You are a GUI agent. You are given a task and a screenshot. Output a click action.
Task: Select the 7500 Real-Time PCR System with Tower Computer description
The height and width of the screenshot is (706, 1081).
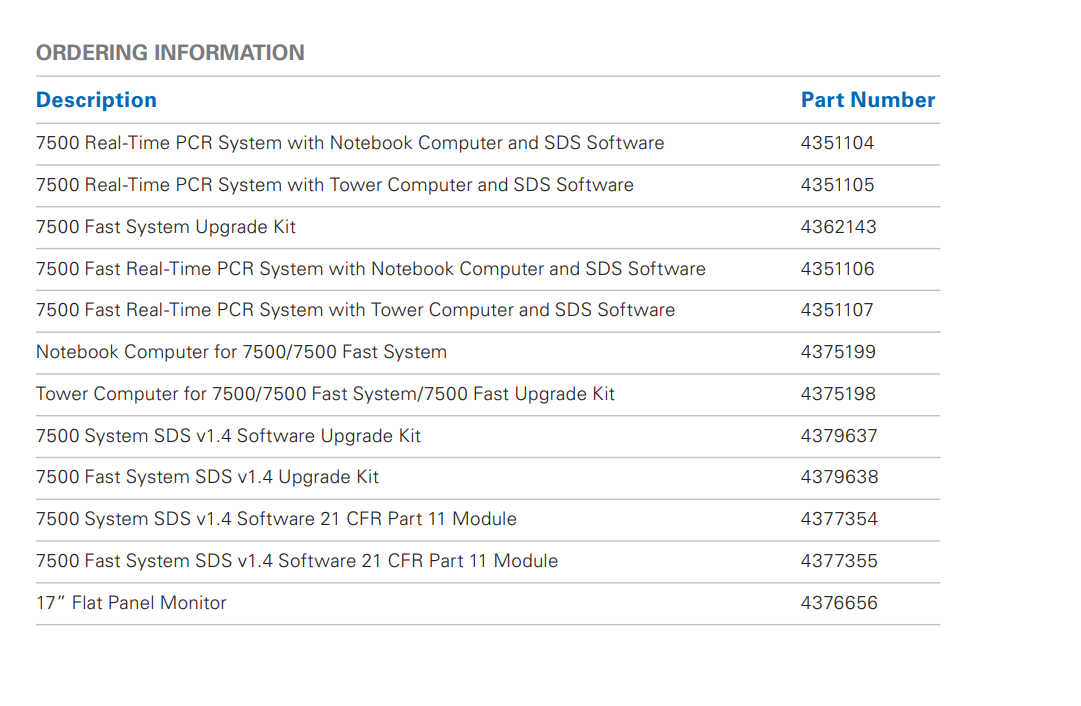[x=334, y=185]
